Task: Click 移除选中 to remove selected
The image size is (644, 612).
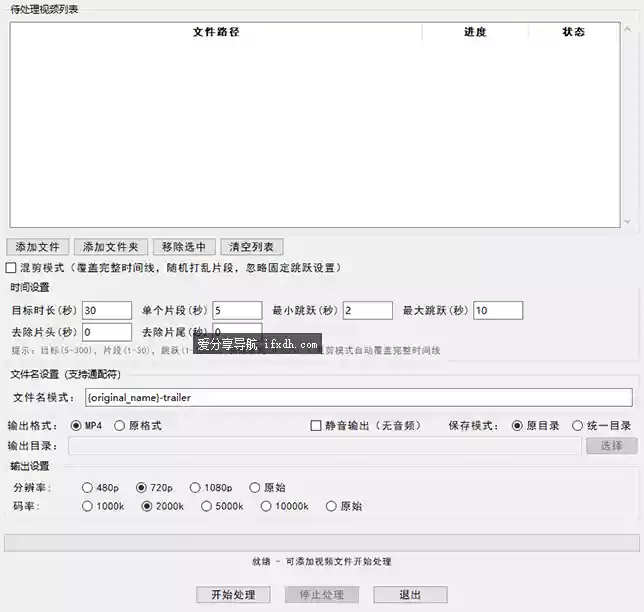Action: coord(184,247)
